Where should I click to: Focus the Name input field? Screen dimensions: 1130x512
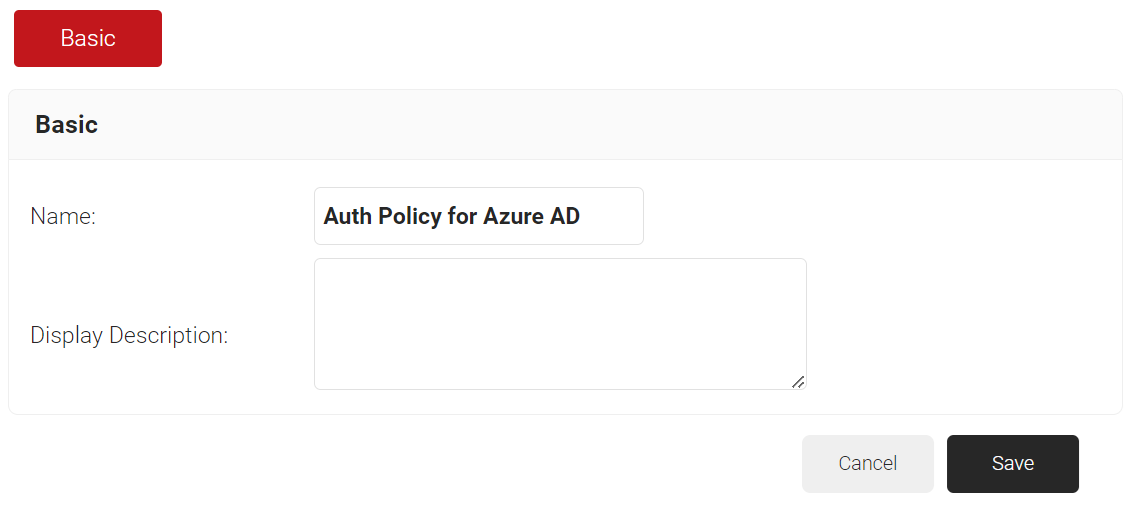(x=478, y=216)
